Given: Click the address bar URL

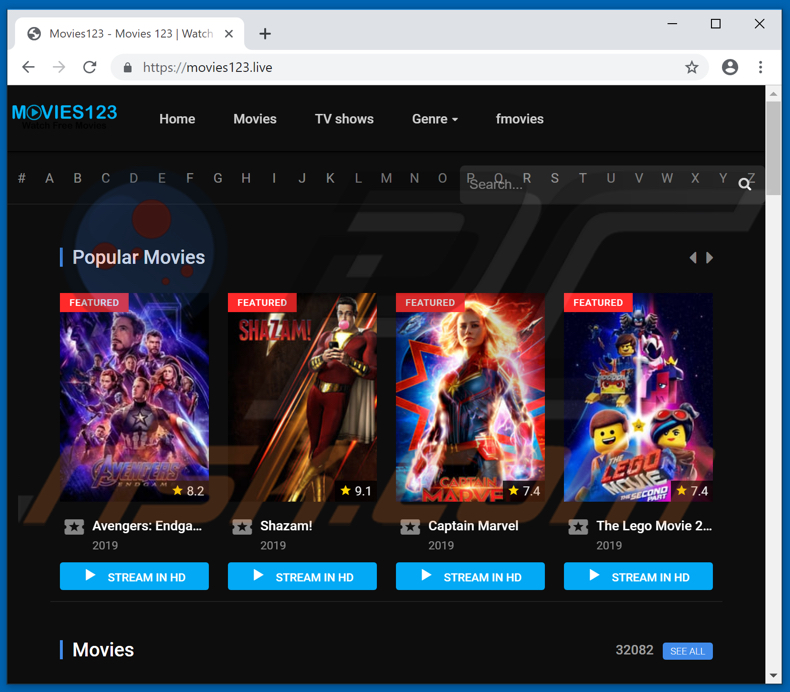Looking at the screenshot, I should 208,68.
